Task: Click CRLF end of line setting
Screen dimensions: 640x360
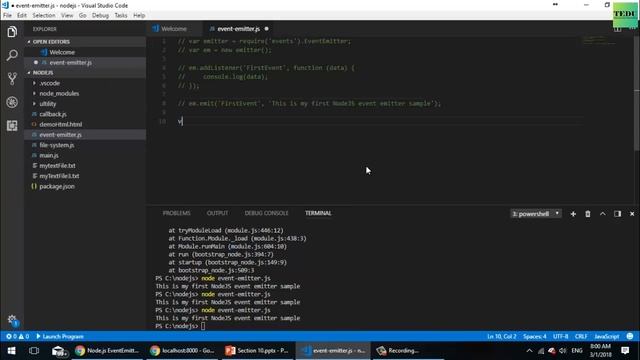Action: 581,336
